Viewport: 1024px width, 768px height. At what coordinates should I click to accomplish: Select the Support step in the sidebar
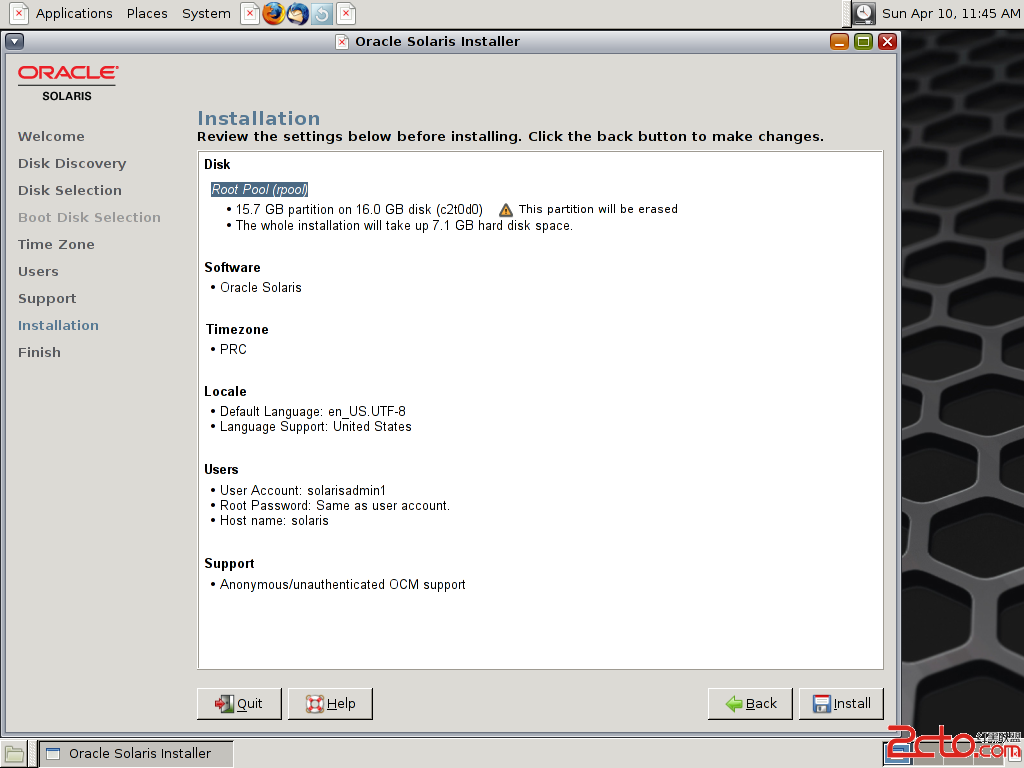tap(47, 298)
